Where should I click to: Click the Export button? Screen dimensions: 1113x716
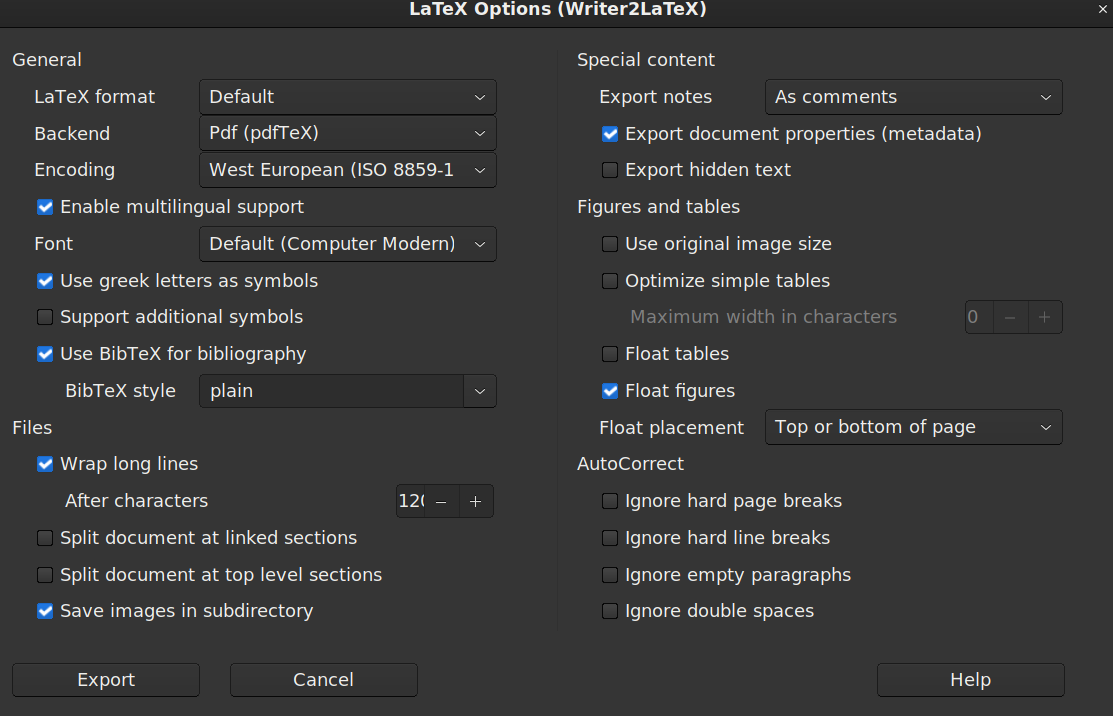coord(106,680)
